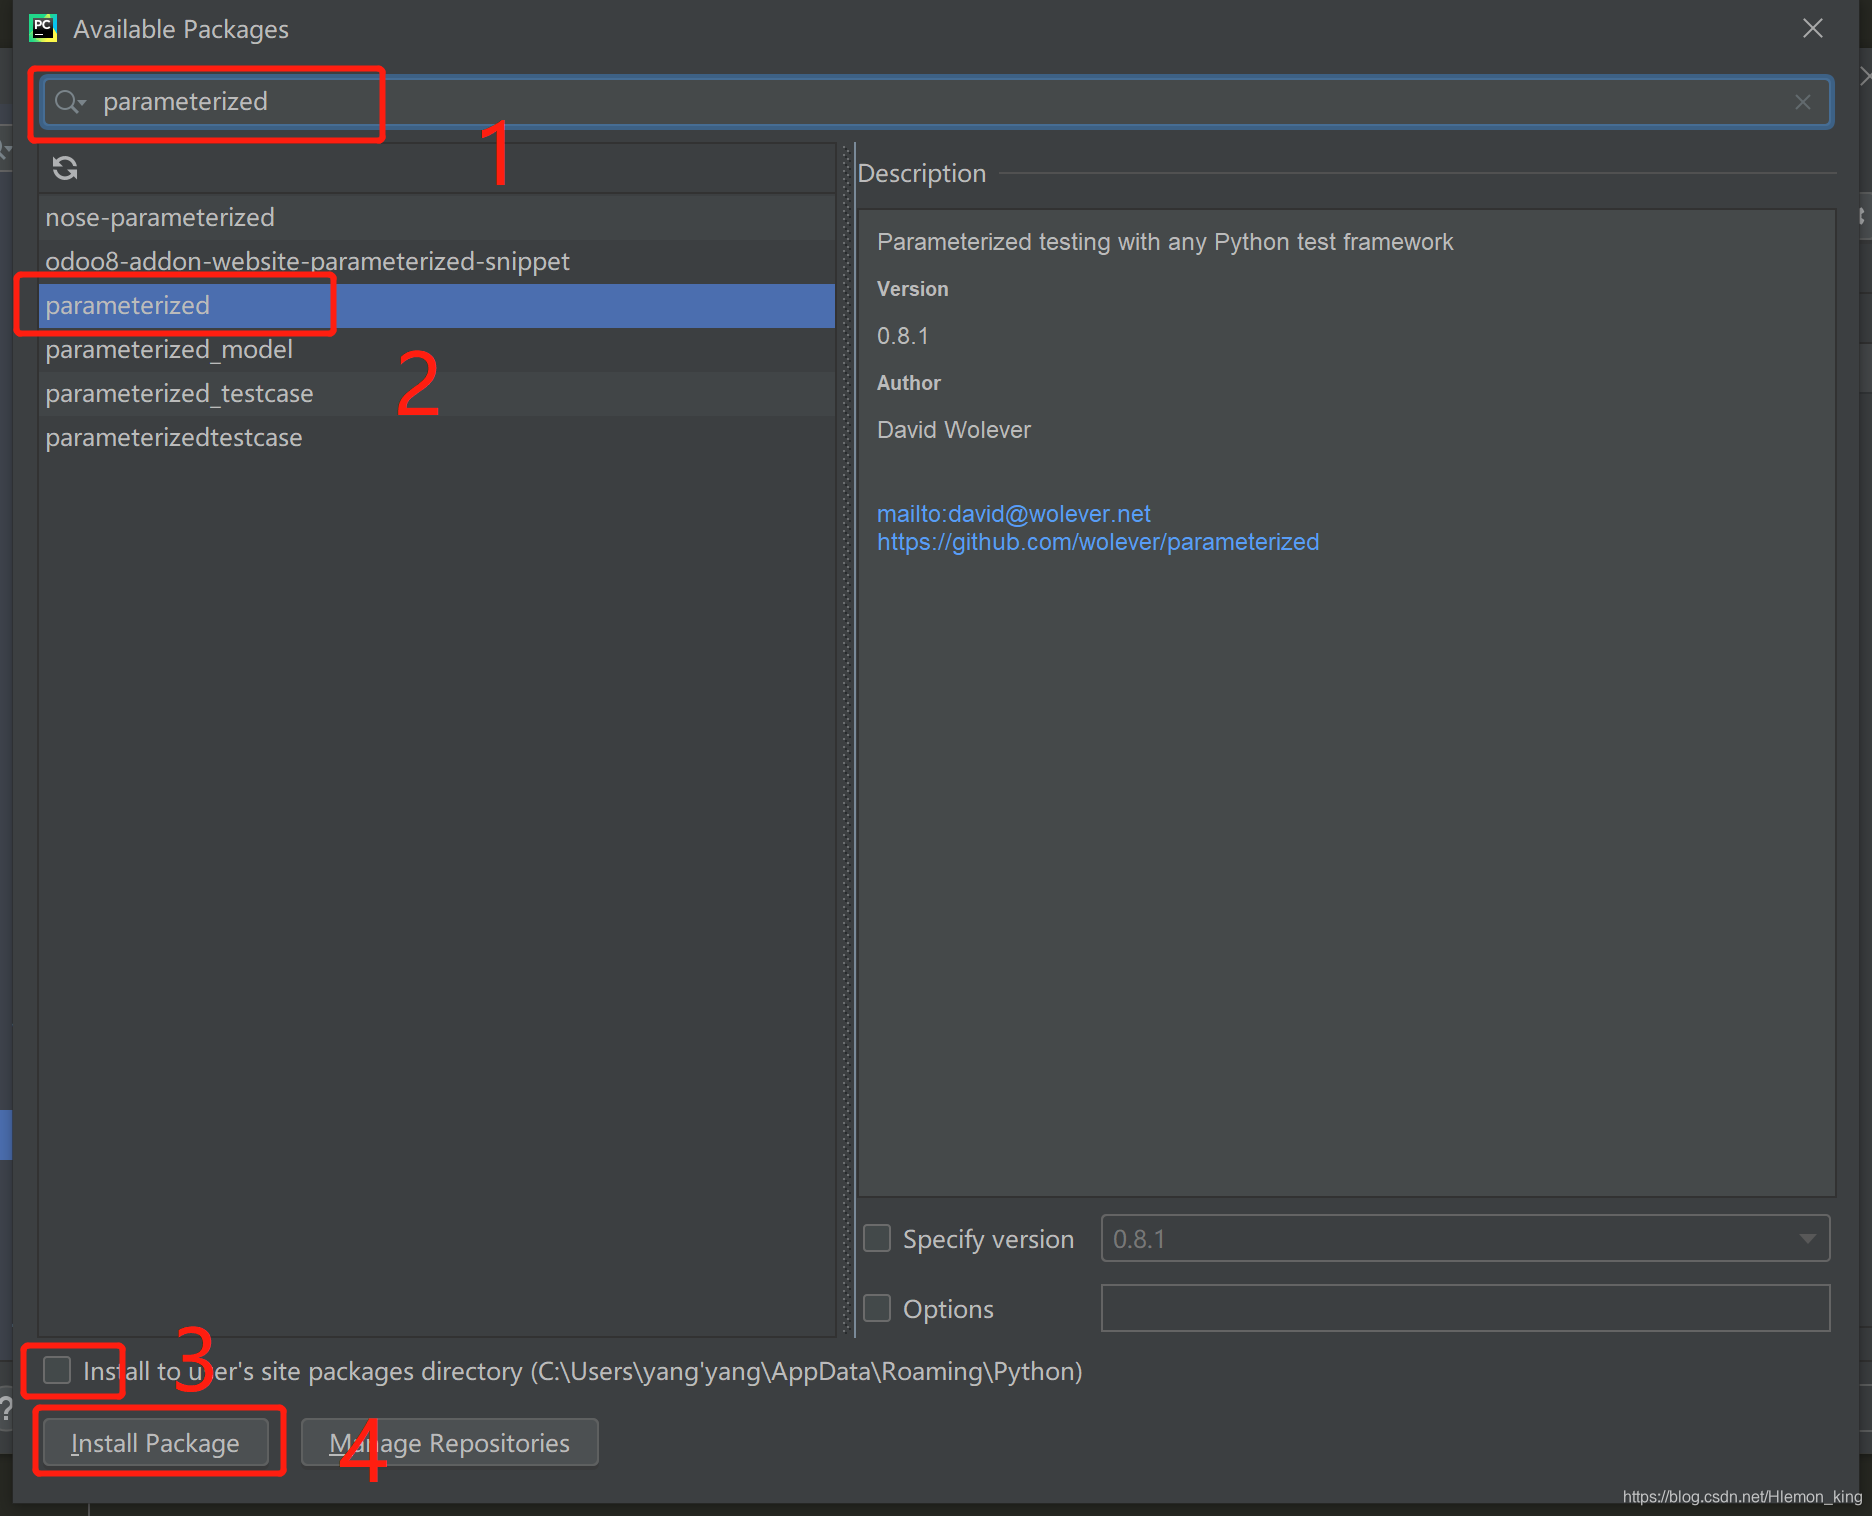This screenshot has height=1516, width=1872.
Task: Enable the Specify version checkbox
Action: [x=877, y=1239]
